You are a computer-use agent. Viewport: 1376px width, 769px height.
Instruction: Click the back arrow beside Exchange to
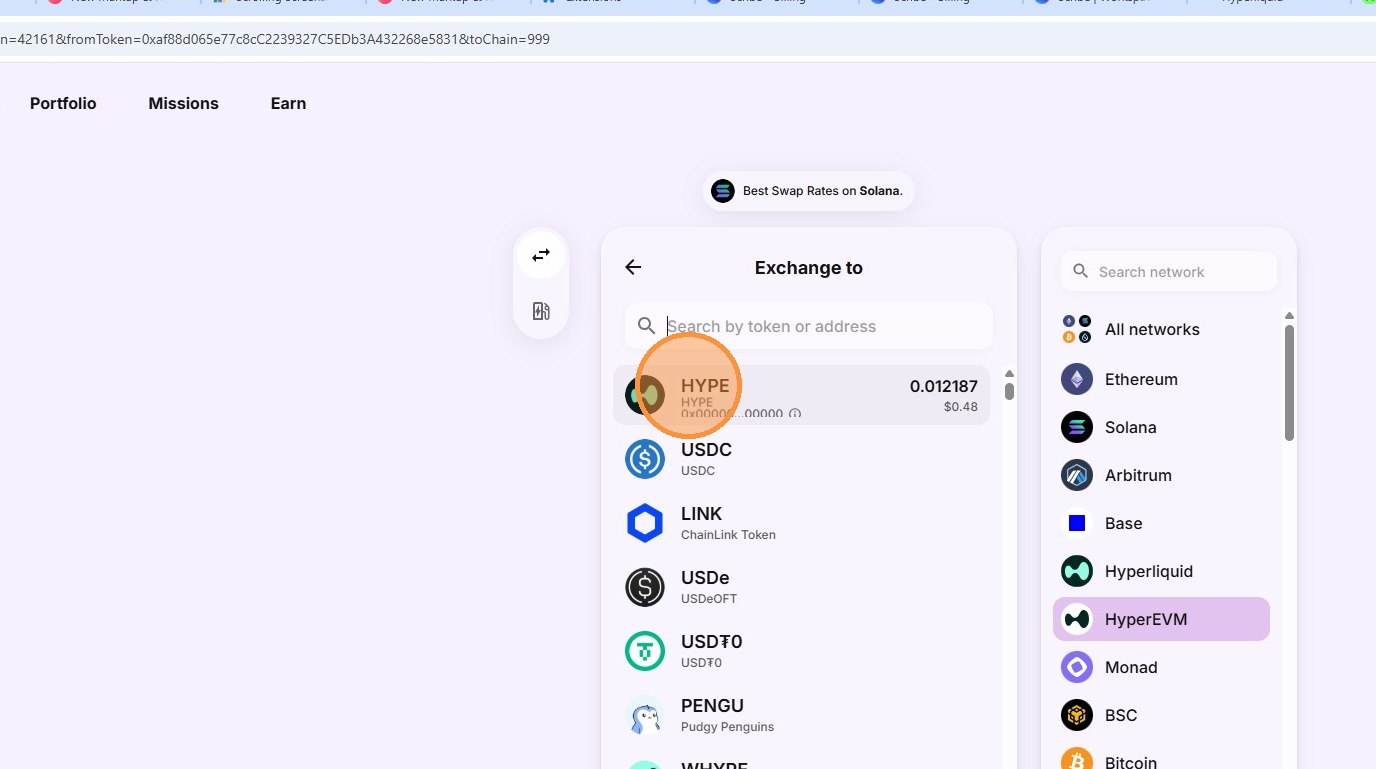(x=633, y=267)
